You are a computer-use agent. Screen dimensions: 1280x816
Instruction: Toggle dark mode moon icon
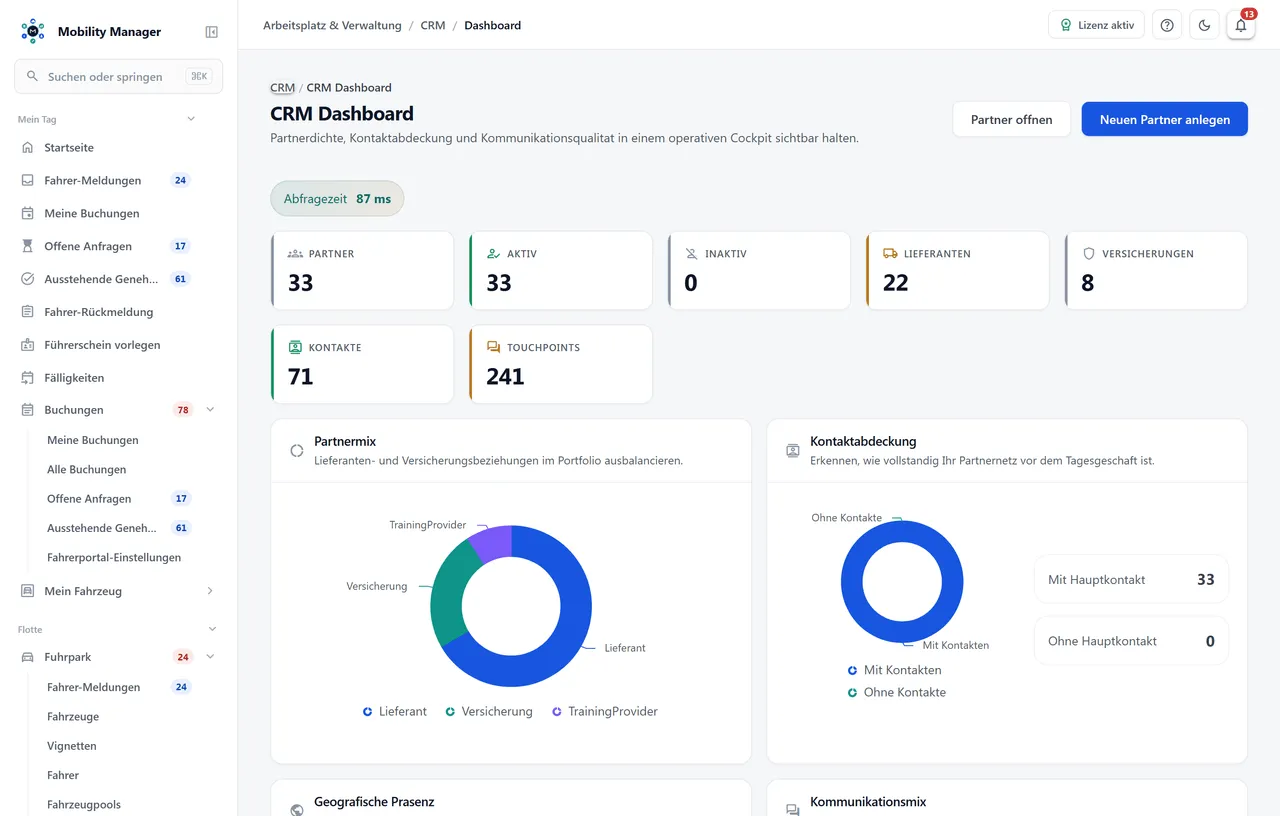tap(1204, 25)
